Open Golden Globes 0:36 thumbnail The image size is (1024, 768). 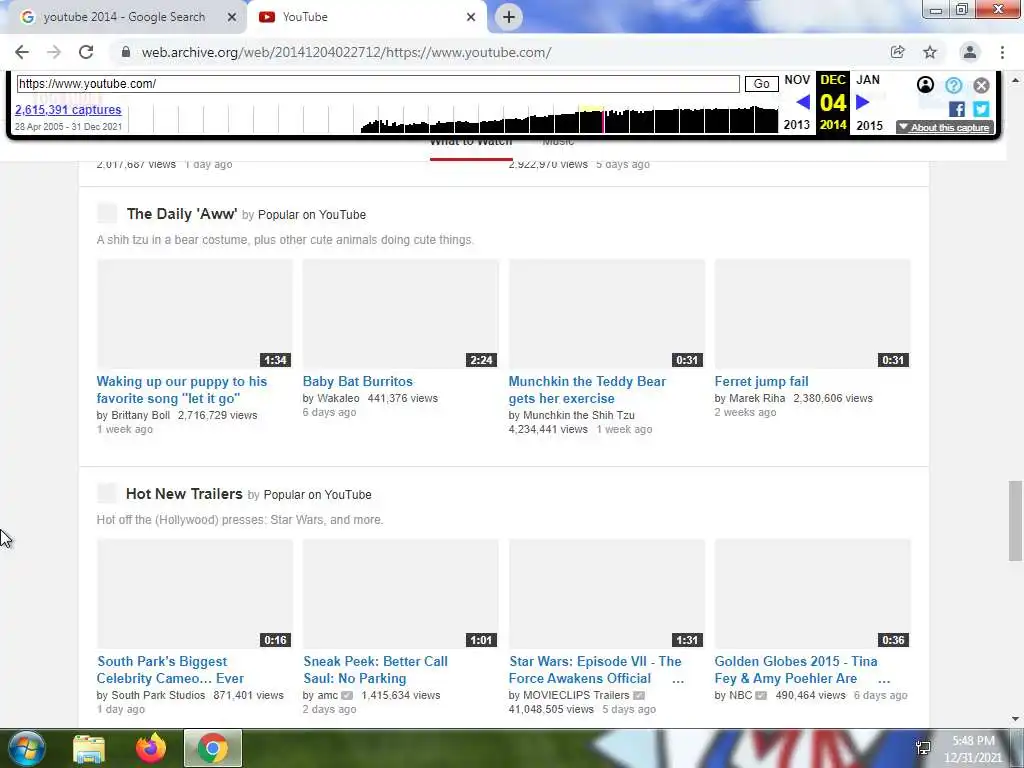(812, 594)
